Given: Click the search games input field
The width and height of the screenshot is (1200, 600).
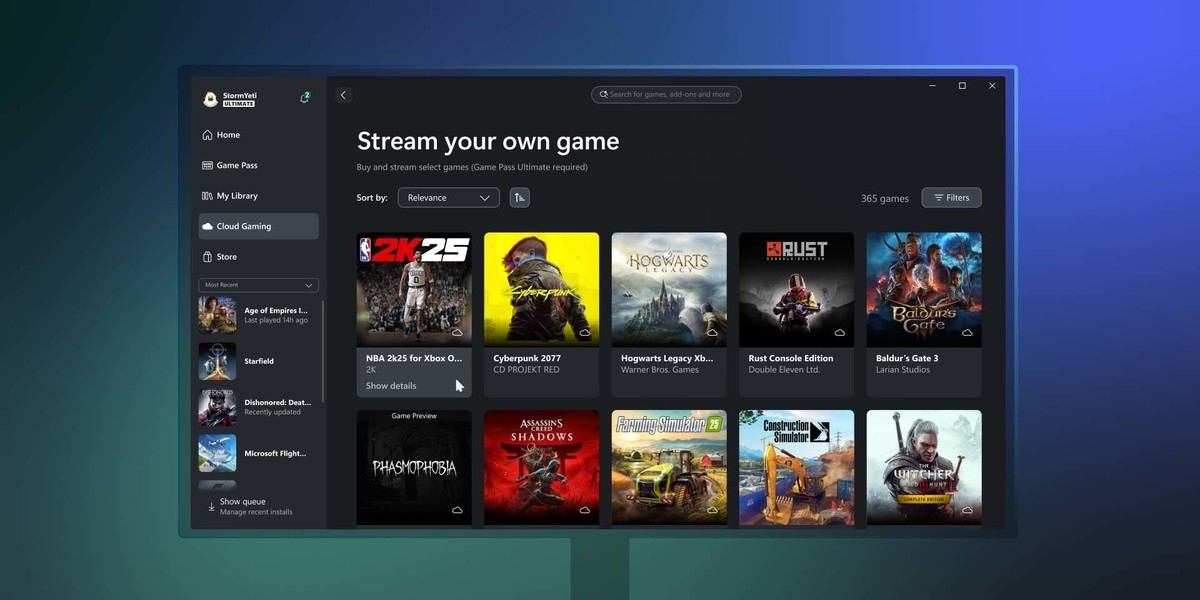Looking at the screenshot, I should (666, 95).
